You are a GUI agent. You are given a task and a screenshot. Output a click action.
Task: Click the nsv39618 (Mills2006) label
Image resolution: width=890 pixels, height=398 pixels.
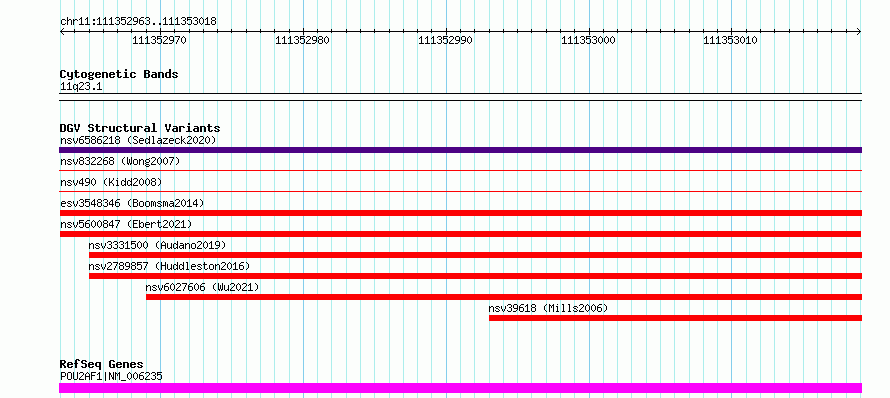click(548, 308)
